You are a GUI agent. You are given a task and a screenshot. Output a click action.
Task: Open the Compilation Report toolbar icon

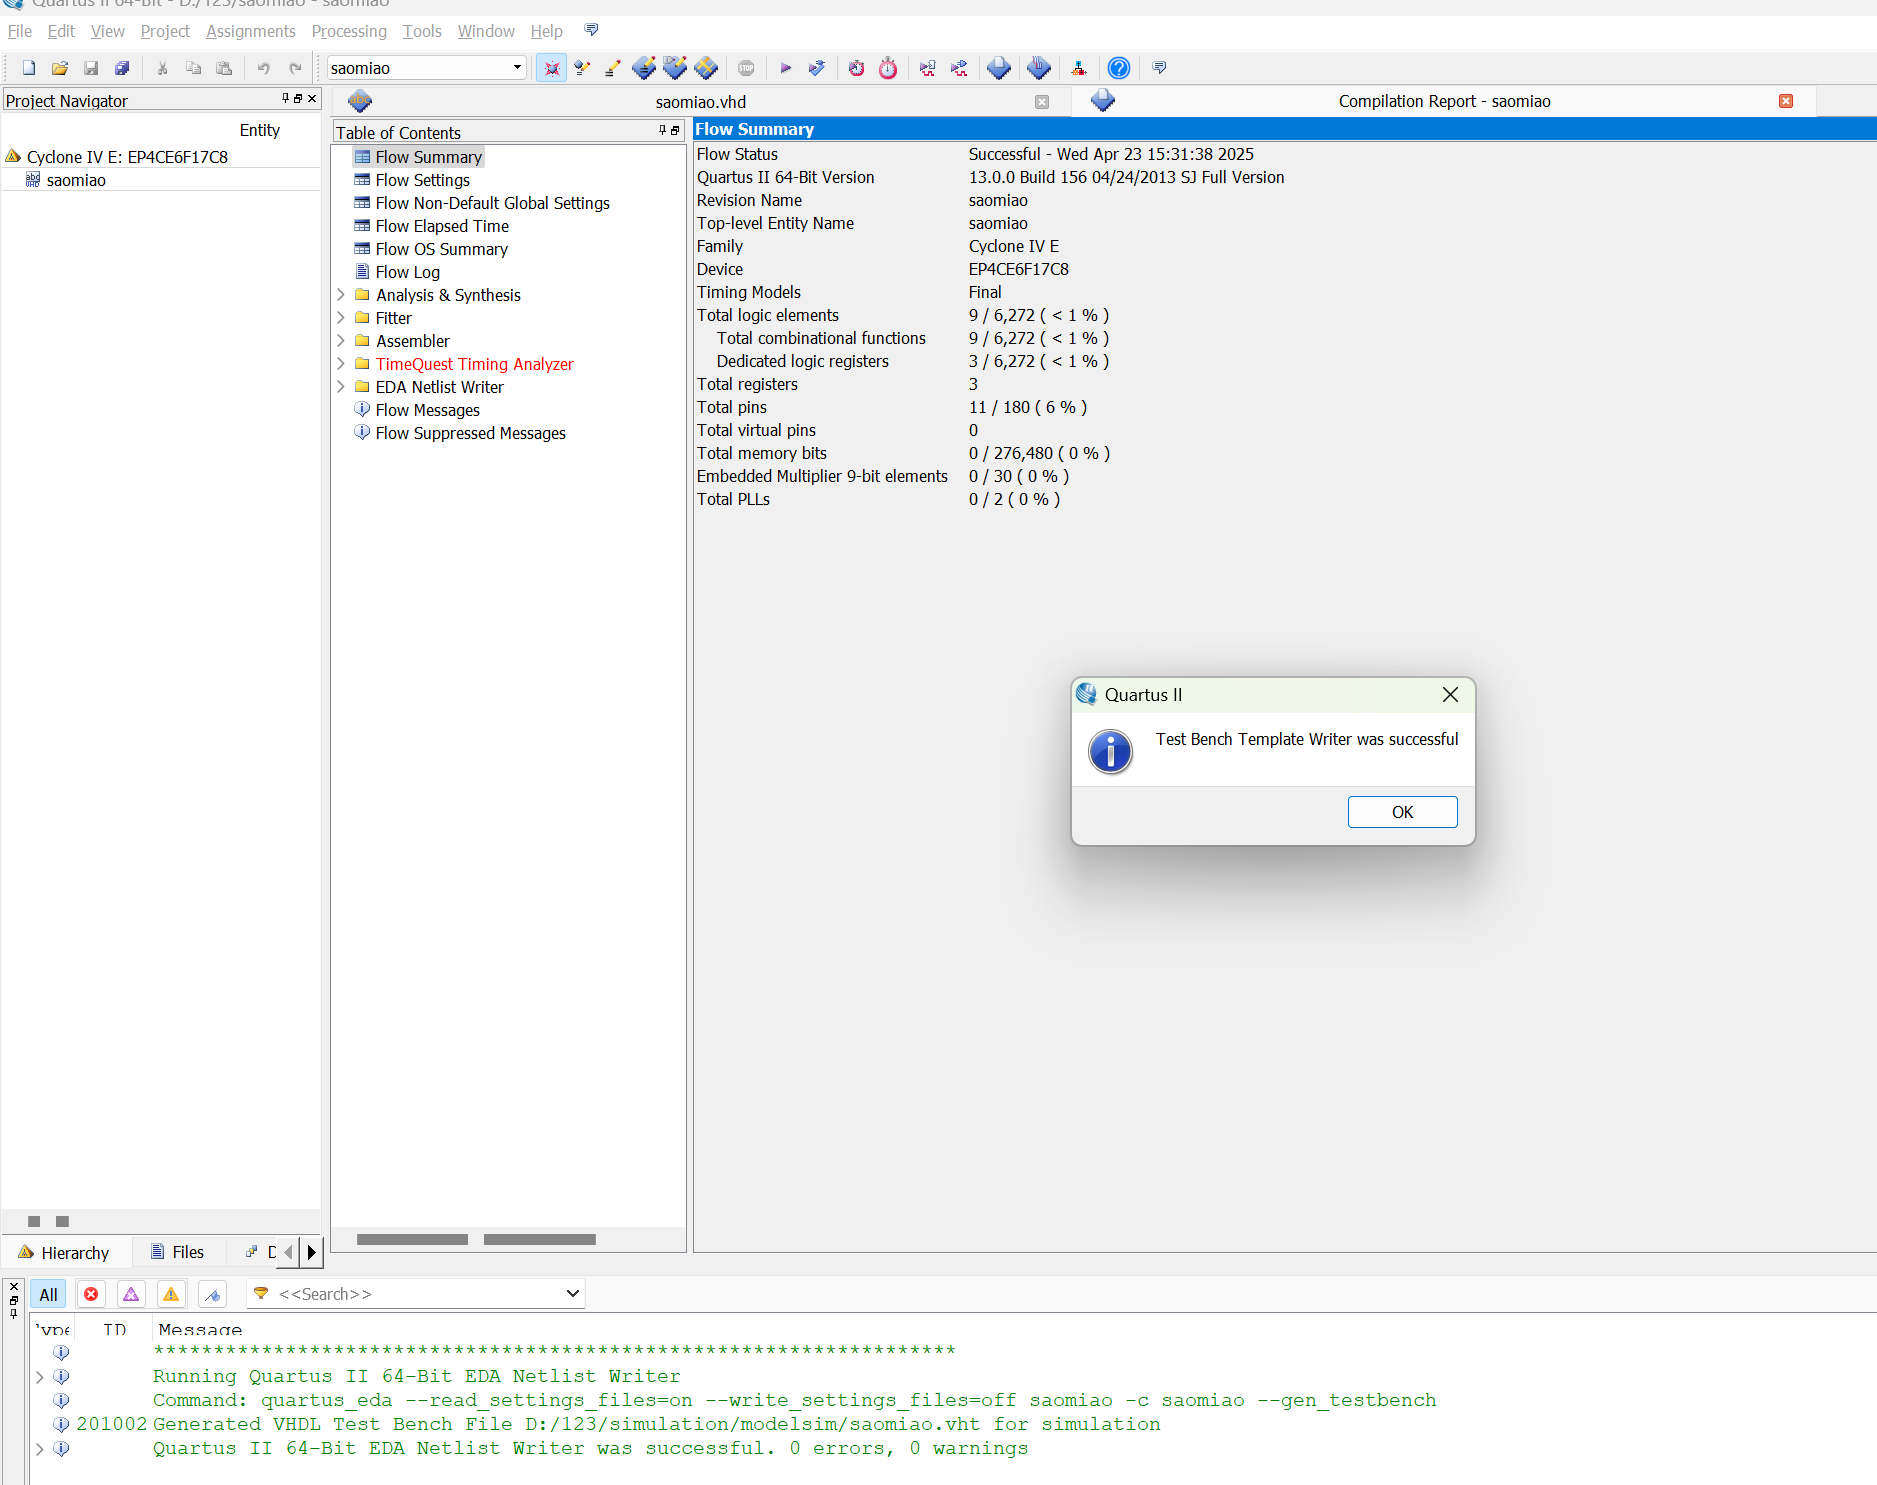(x=999, y=68)
